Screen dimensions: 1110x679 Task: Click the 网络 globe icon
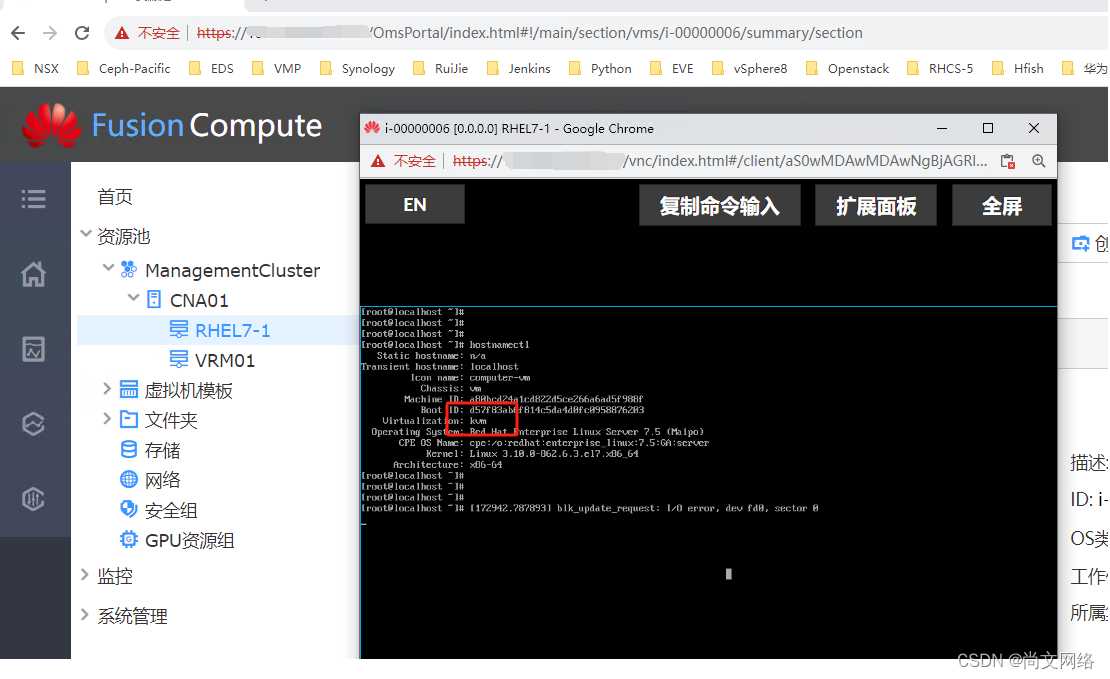129,479
